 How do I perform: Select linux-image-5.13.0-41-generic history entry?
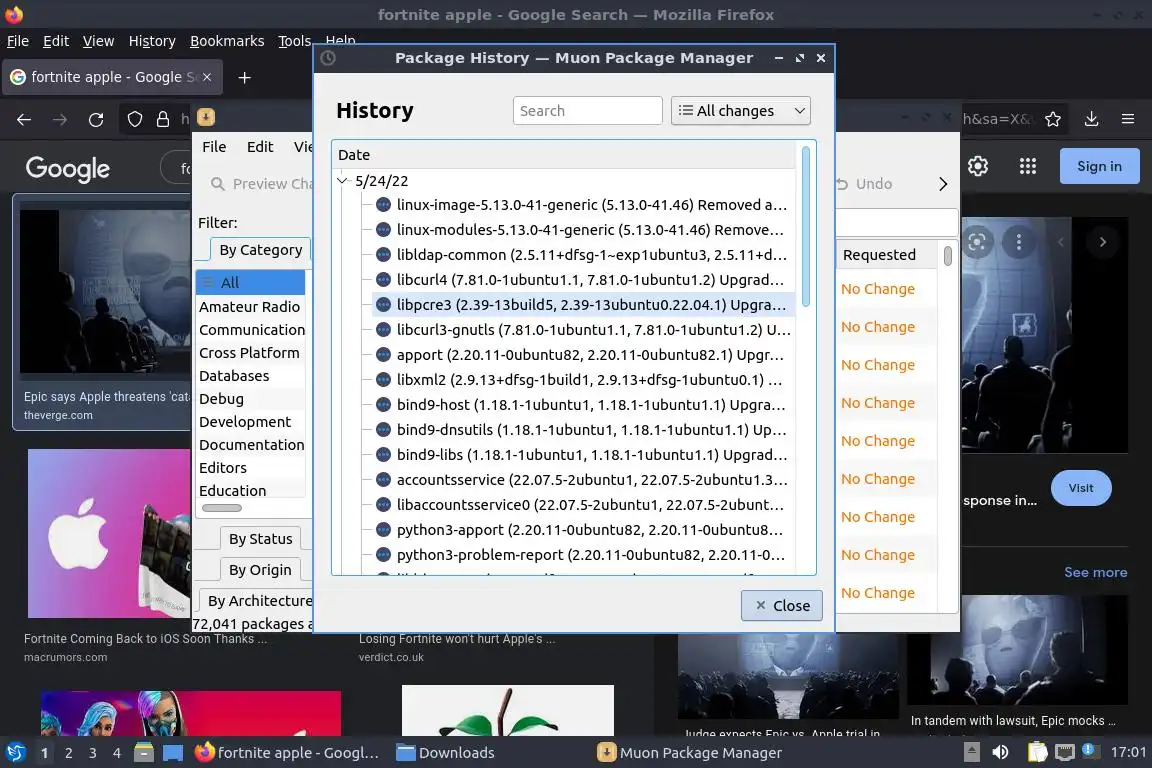pyautogui.click(x=583, y=205)
